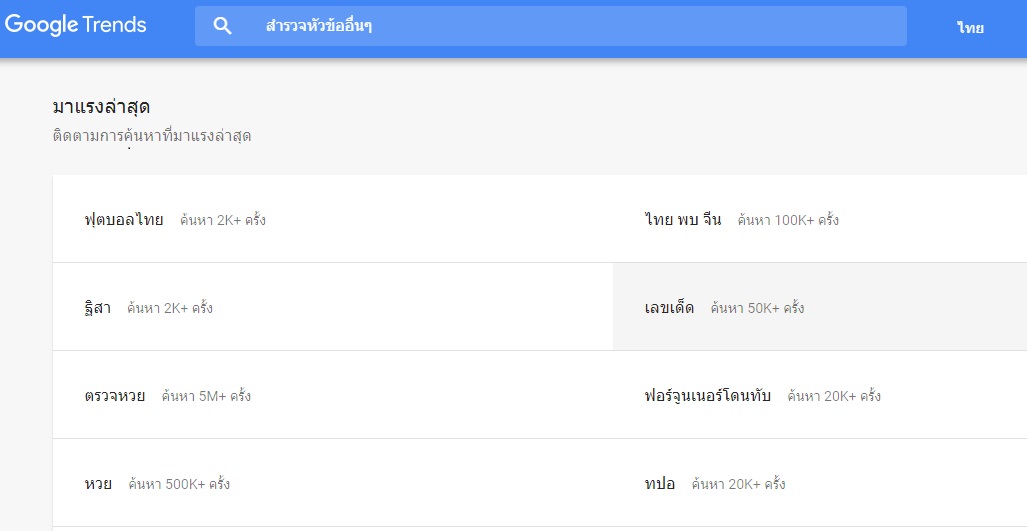The height and width of the screenshot is (531, 1027).
Task: Open the ไทย พบ จีน trending search
Action: point(682,219)
